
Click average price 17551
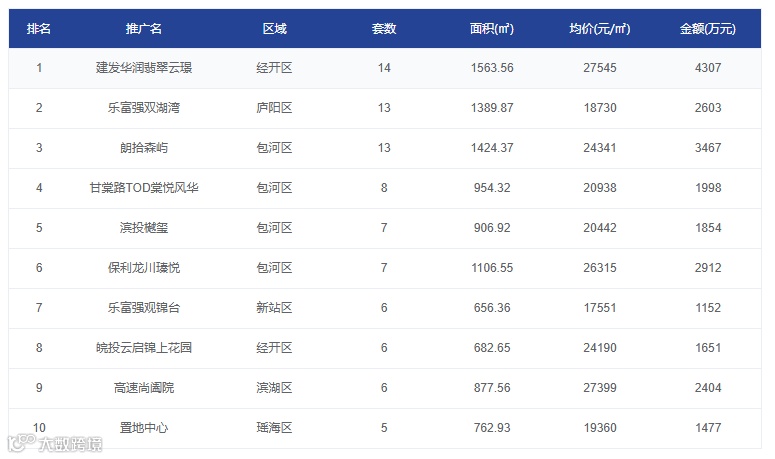600,308
